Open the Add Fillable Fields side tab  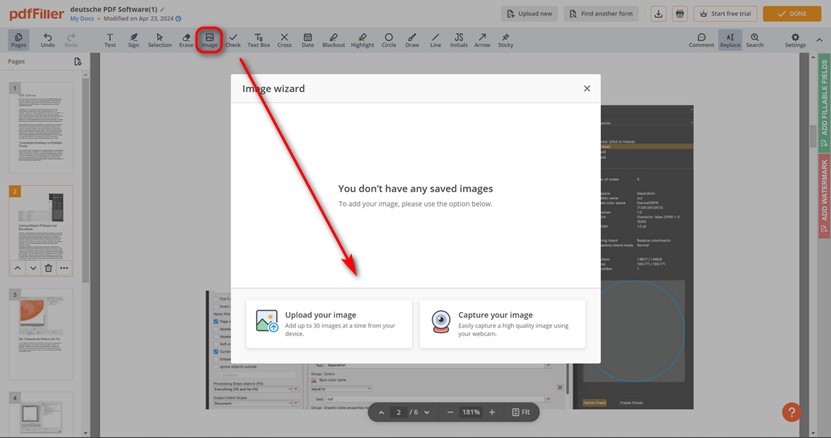point(824,96)
